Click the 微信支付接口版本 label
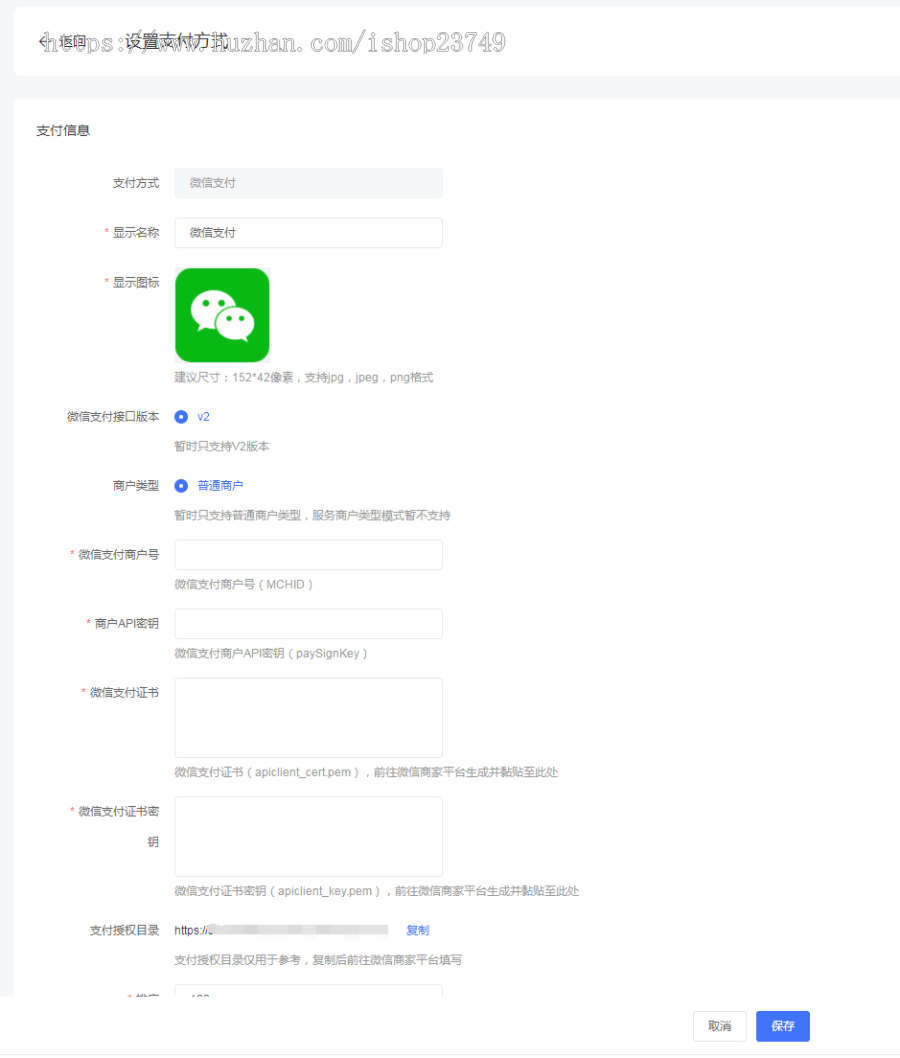 point(113,417)
